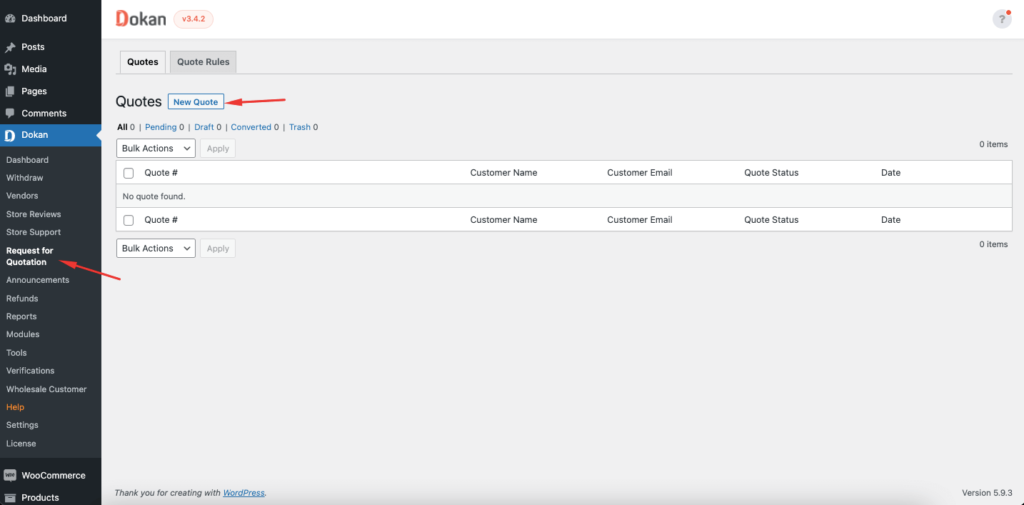Image resolution: width=1024 pixels, height=505 pixels.
Task: Open the bottom Bulk Actions dropdown
Action: click(156, 248)
